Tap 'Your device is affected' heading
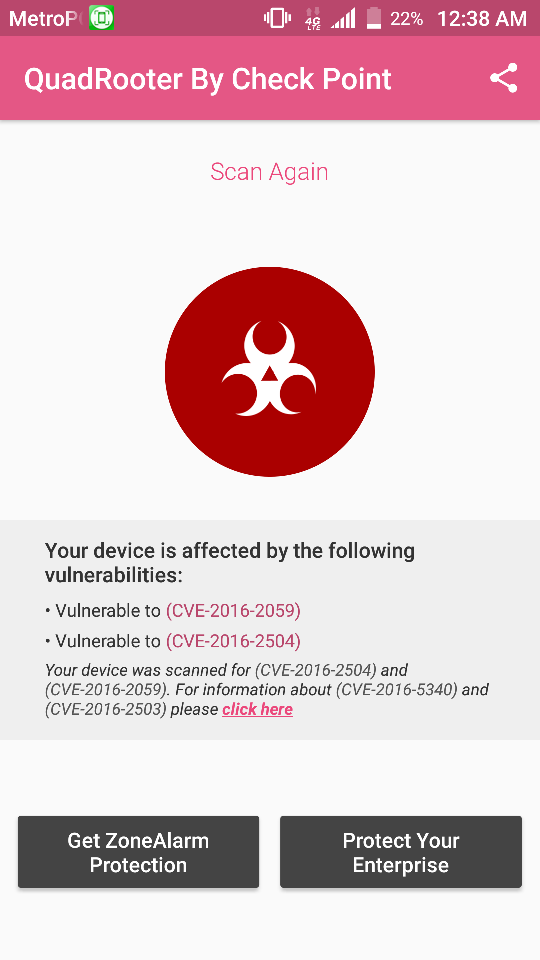540x960 pixels. point(230,563)
